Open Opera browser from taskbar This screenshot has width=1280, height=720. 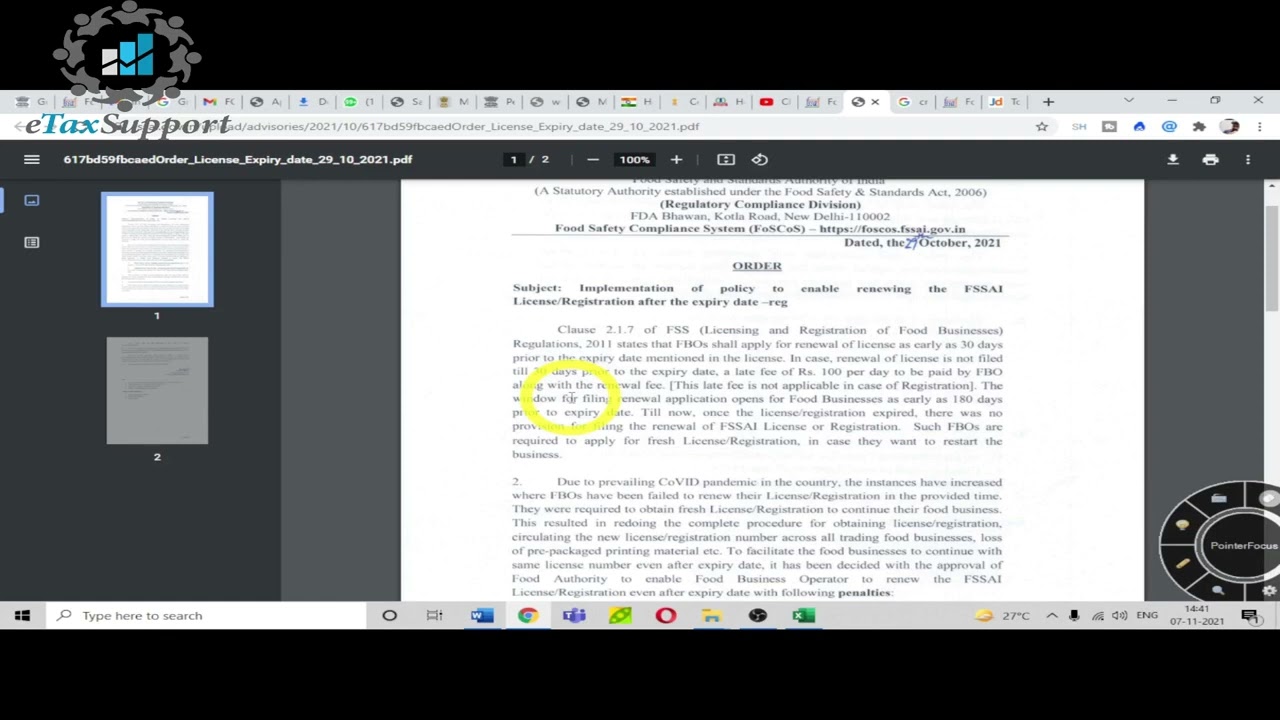pyautogui.click(x=666, y=615)
